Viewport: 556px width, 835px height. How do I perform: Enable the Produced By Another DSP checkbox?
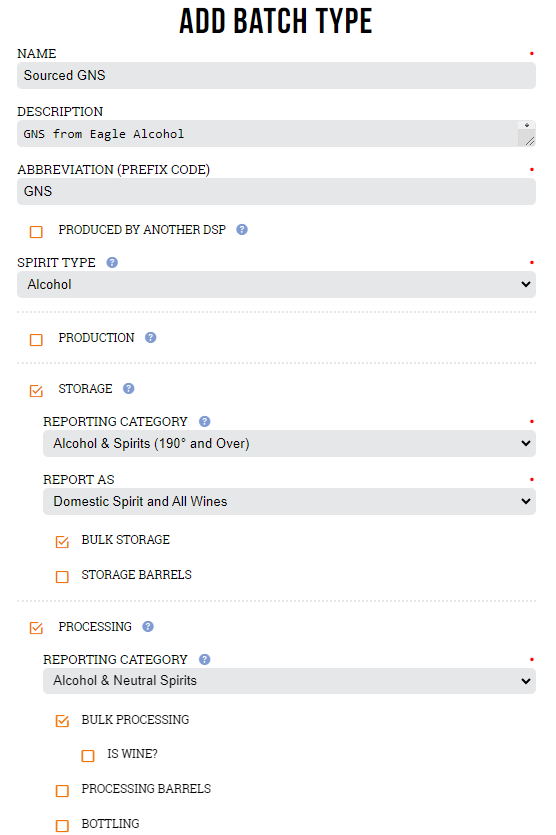(36, 232)
